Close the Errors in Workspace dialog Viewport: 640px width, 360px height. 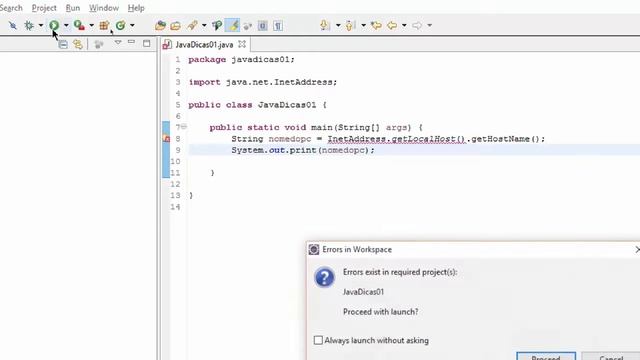coord(637,249)
